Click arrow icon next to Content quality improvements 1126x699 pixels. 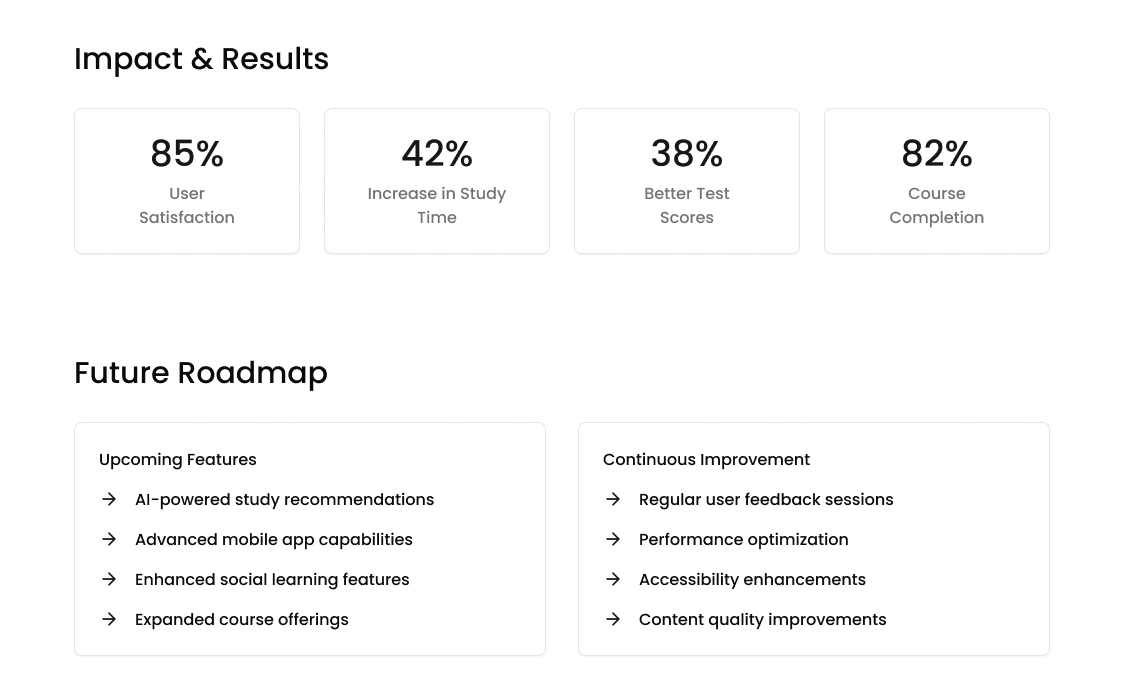(613, 619)
